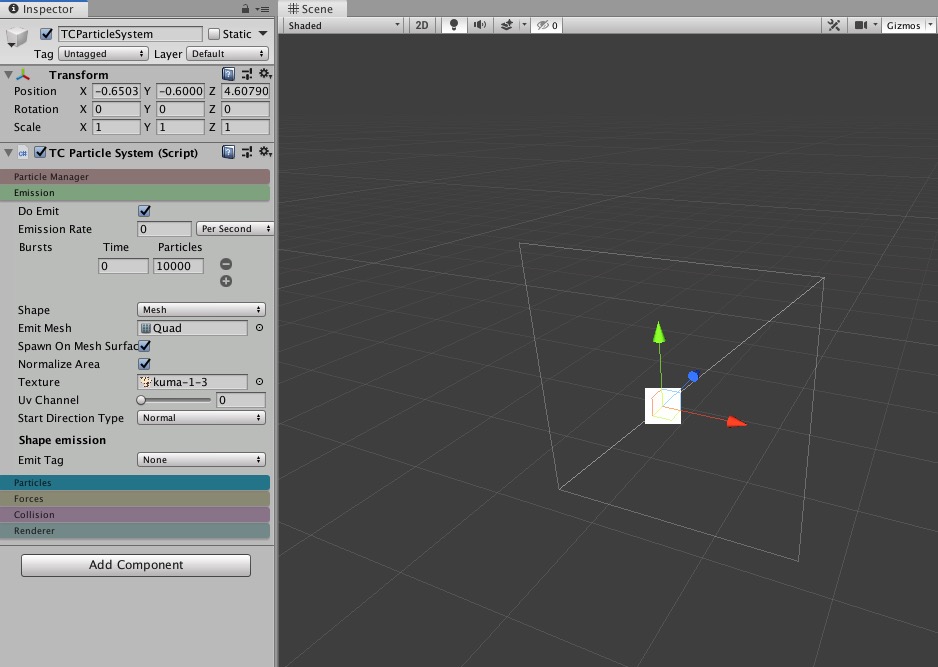Enable the Static checkbox
Image resolution: width=938 pixels, height=667 pixels.
coord(214,34)
